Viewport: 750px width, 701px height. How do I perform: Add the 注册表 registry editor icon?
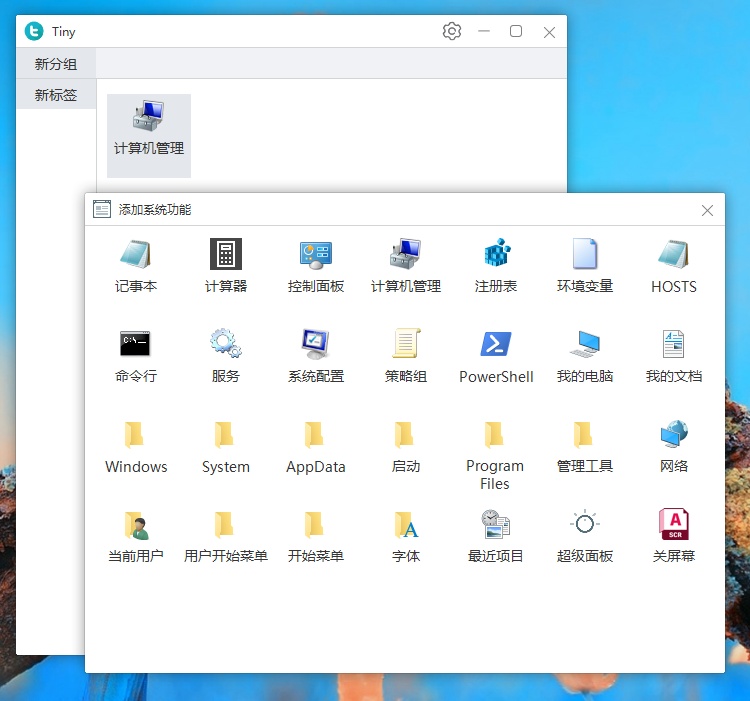point(496,255)
